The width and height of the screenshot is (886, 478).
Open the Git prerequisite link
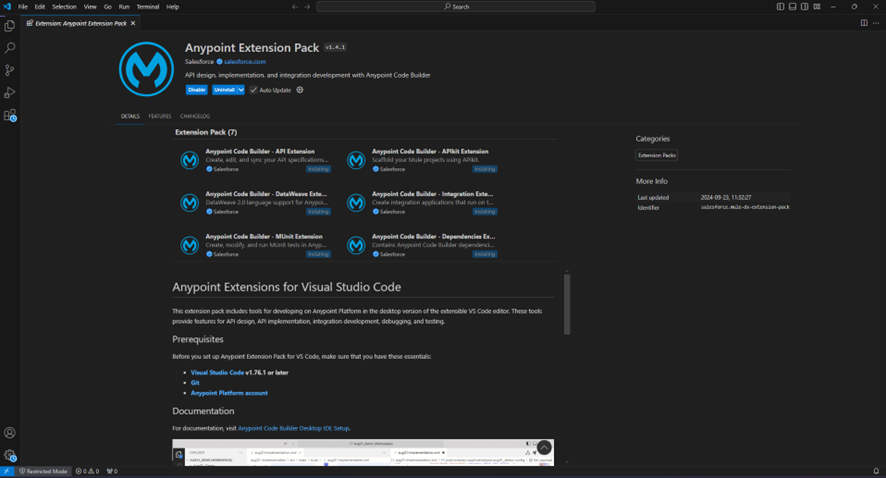pos(195,383)
